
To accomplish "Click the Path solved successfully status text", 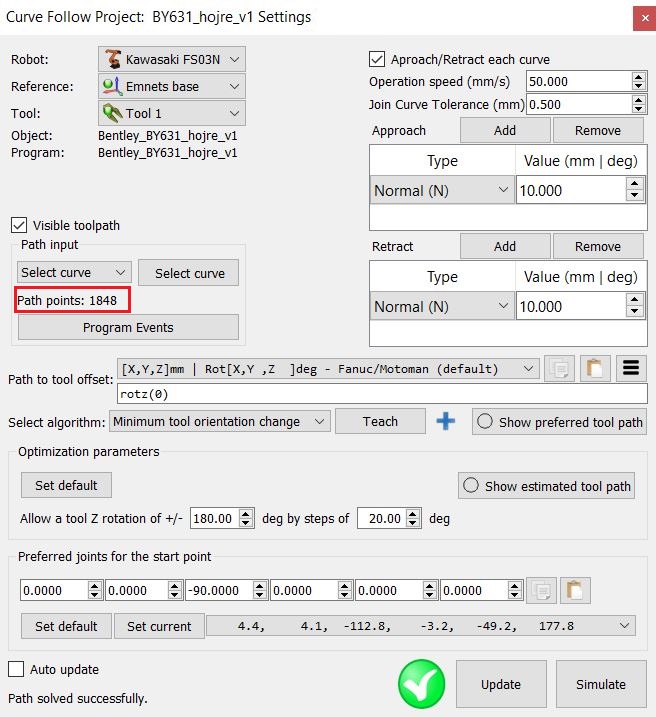I will [78, 698].
